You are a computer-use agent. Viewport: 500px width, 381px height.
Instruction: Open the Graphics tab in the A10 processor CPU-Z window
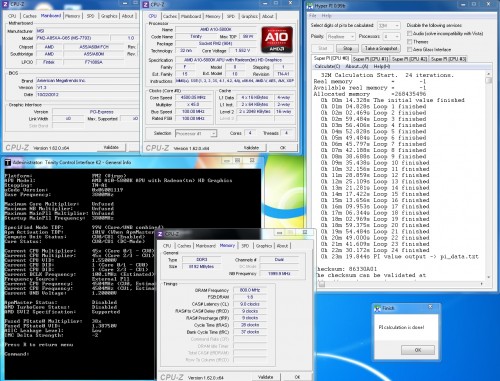[249, 16]
